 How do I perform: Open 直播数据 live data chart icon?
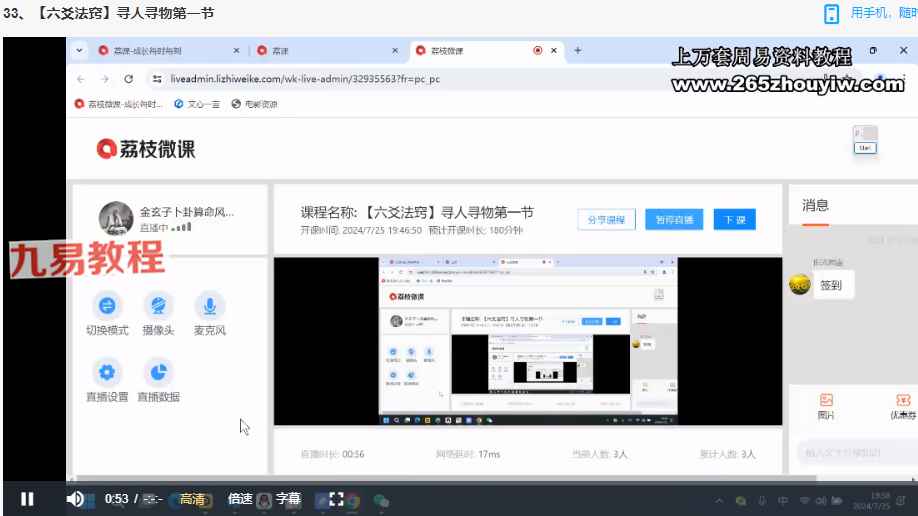(x=156, y=373)
